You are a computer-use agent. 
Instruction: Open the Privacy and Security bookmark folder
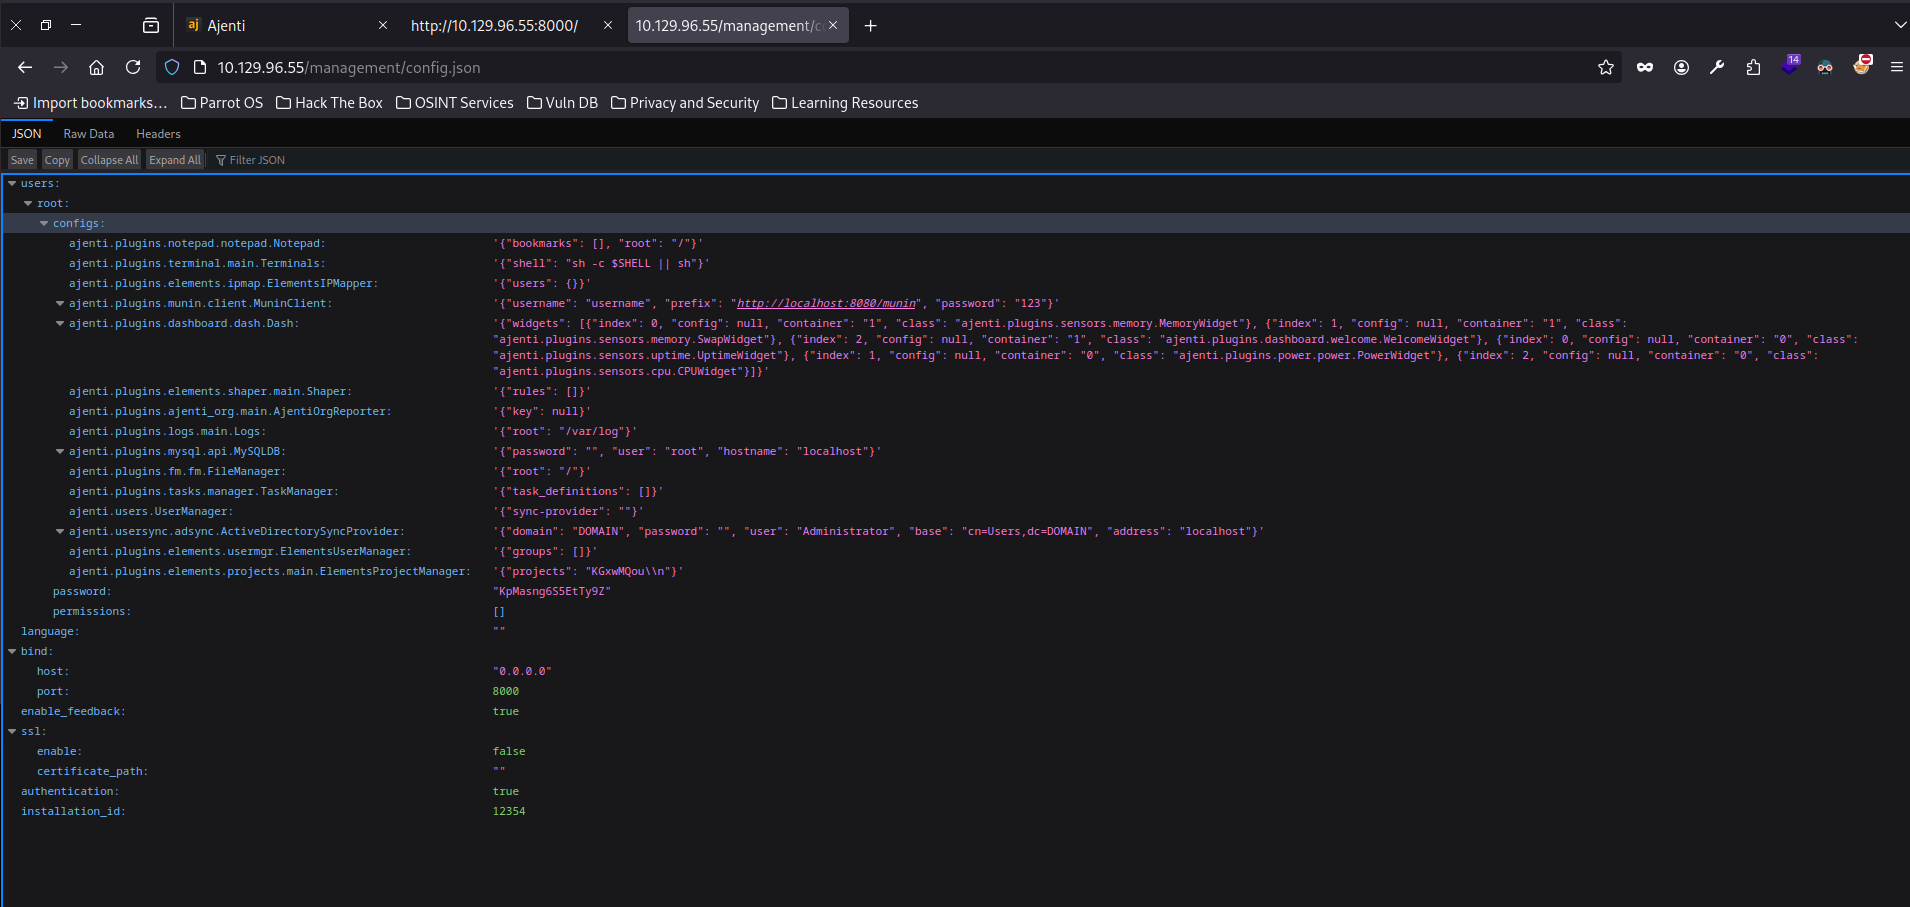tap(685, 103)
